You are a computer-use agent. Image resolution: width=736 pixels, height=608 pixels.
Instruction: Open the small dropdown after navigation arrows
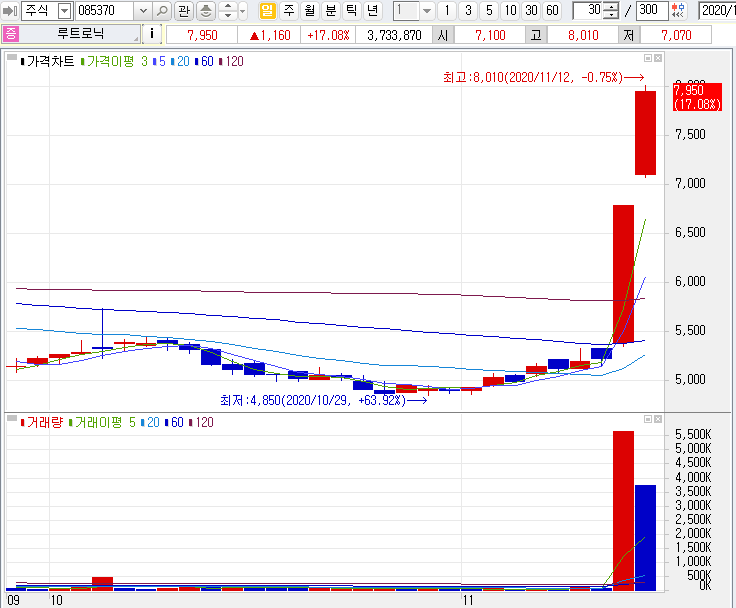coord(243,11)
